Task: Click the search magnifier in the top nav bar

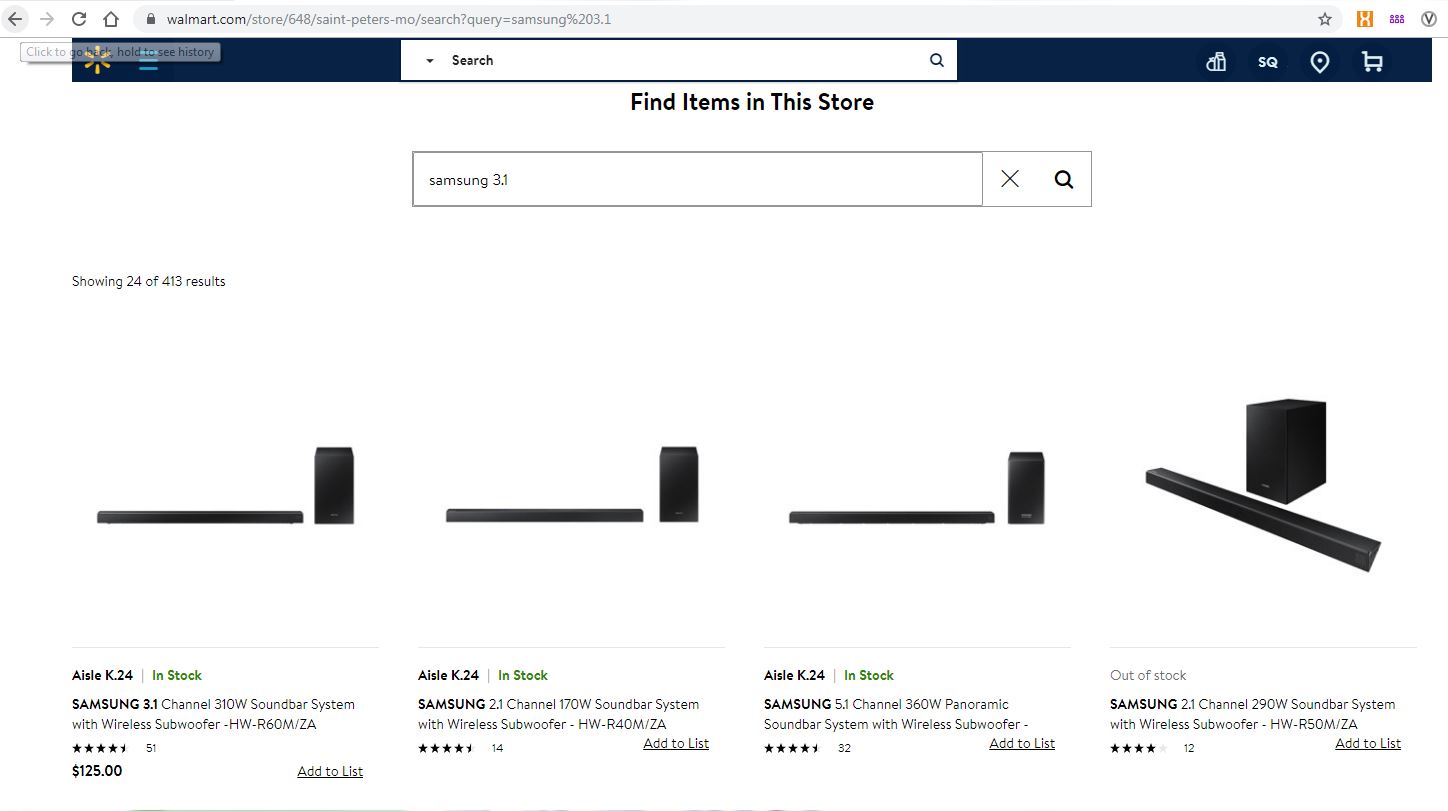Action: pos(936,60)
